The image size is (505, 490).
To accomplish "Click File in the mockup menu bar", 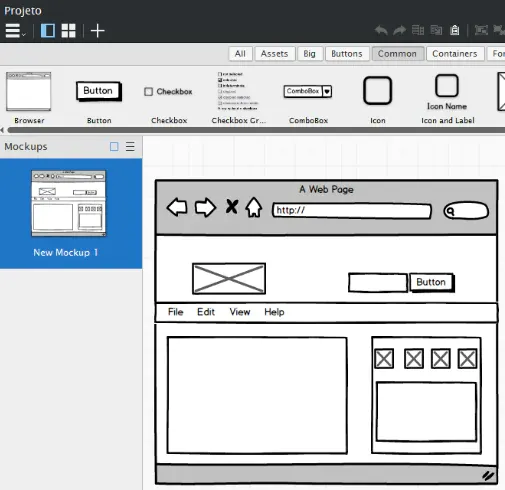I will [x=176, y=312].
